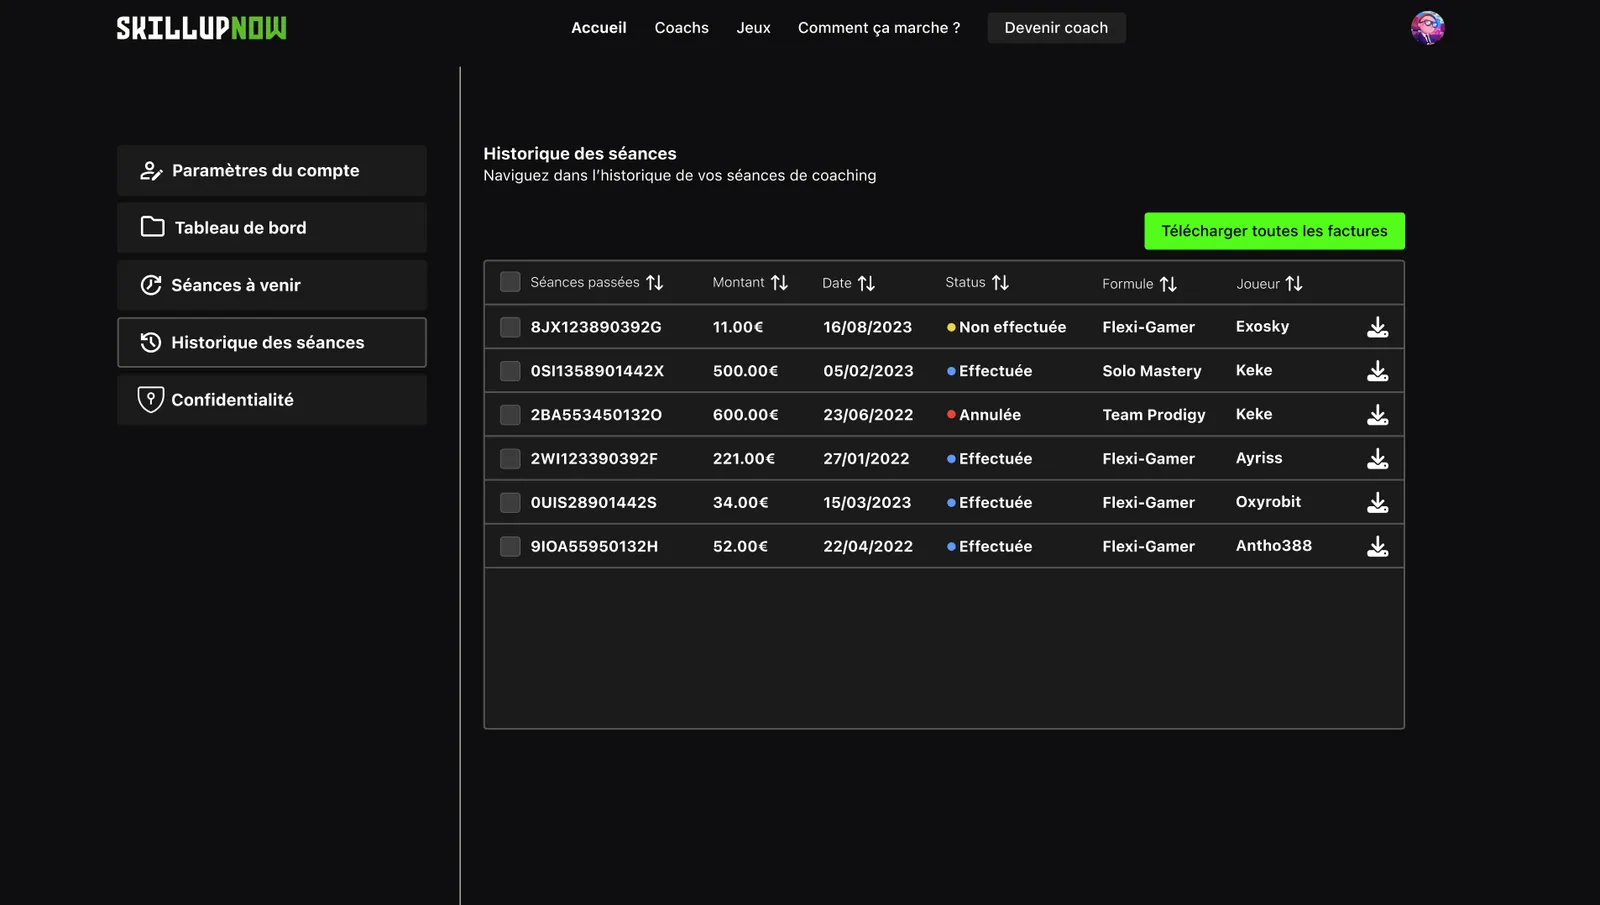Sort the table by Montant

click(779, 282)
